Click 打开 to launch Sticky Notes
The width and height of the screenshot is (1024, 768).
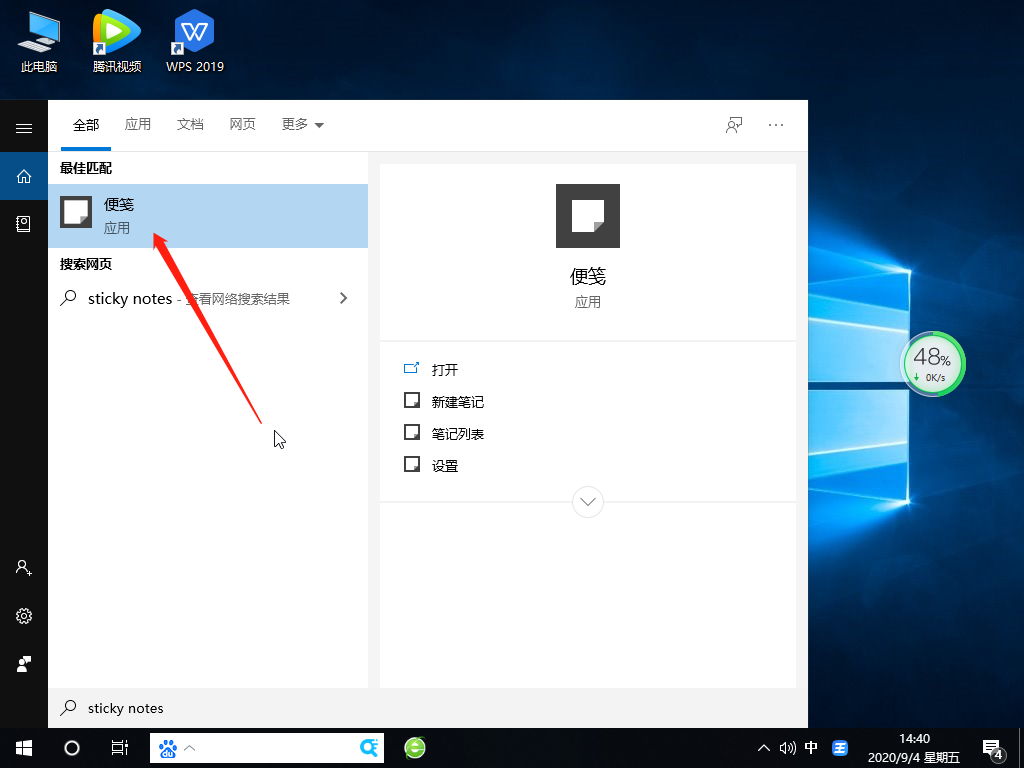click(x=444, y=369)
